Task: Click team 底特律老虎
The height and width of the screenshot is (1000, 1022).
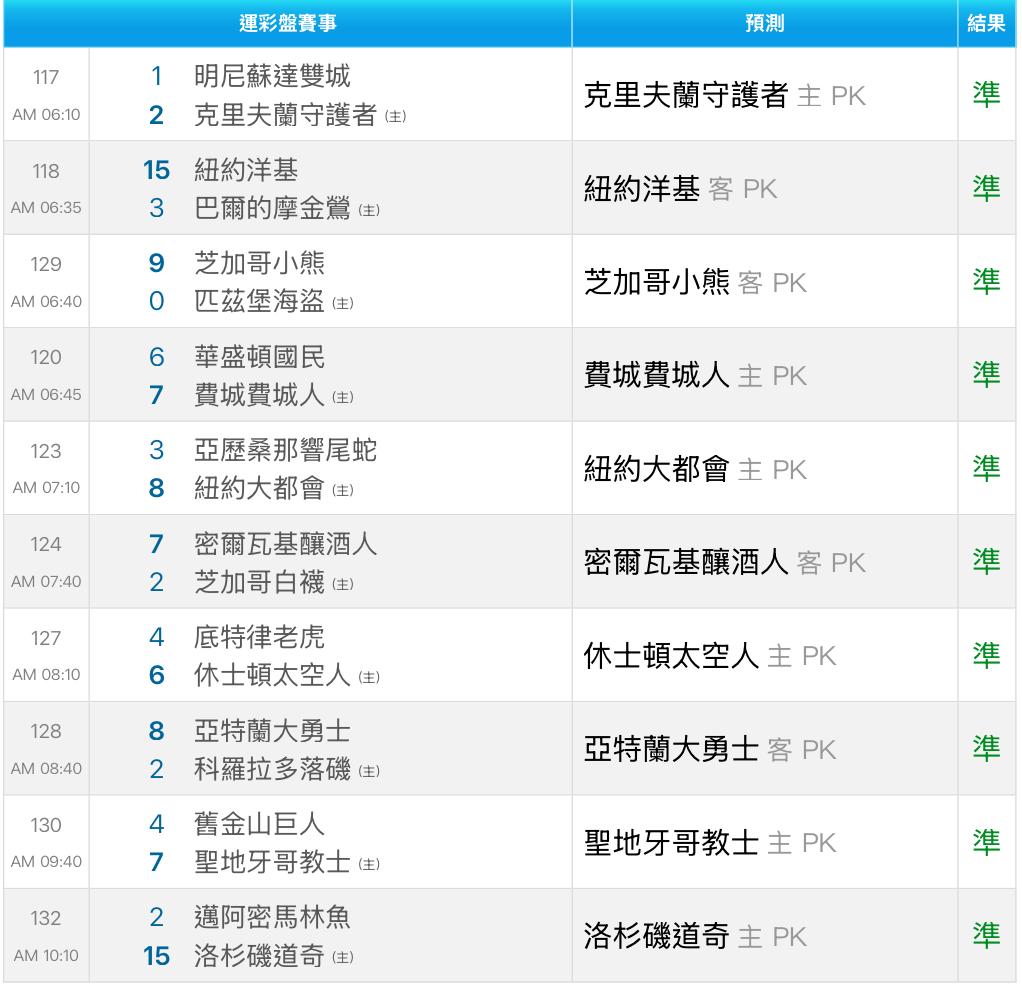Action: [259, 637]
